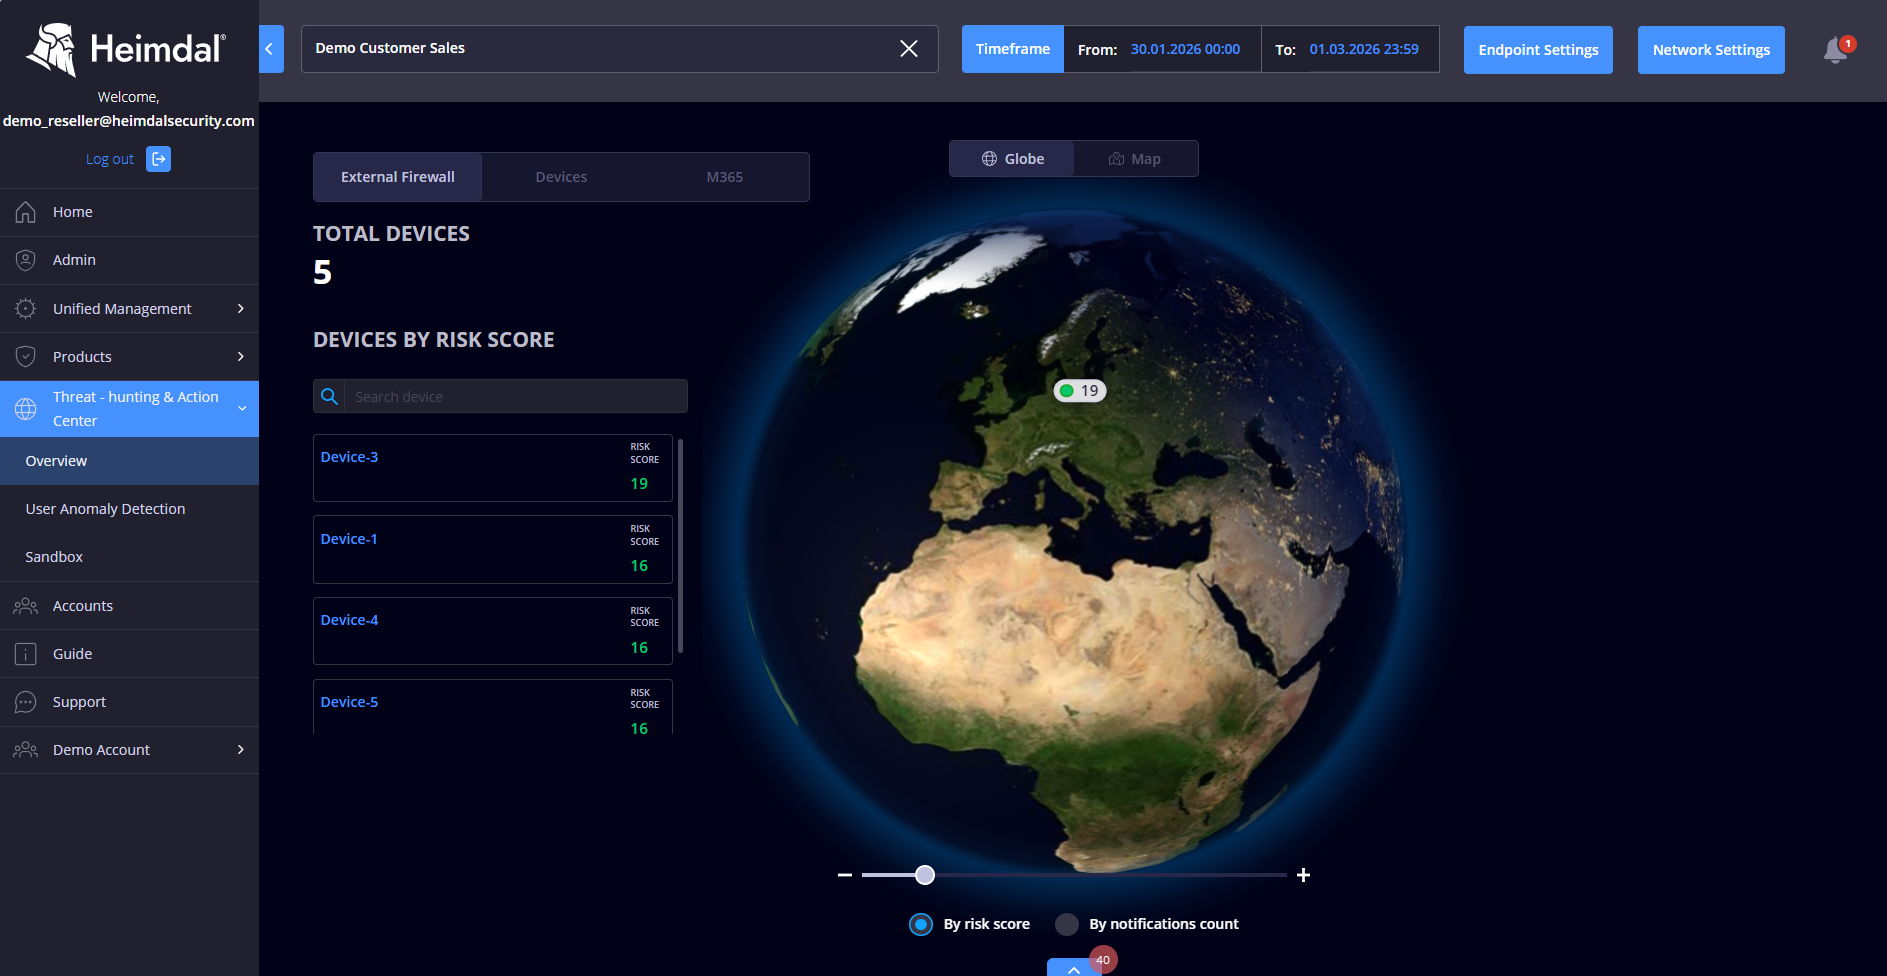
Task: Collapse the Threat-hunting & Action Center menu
Action: pos(242,409)
